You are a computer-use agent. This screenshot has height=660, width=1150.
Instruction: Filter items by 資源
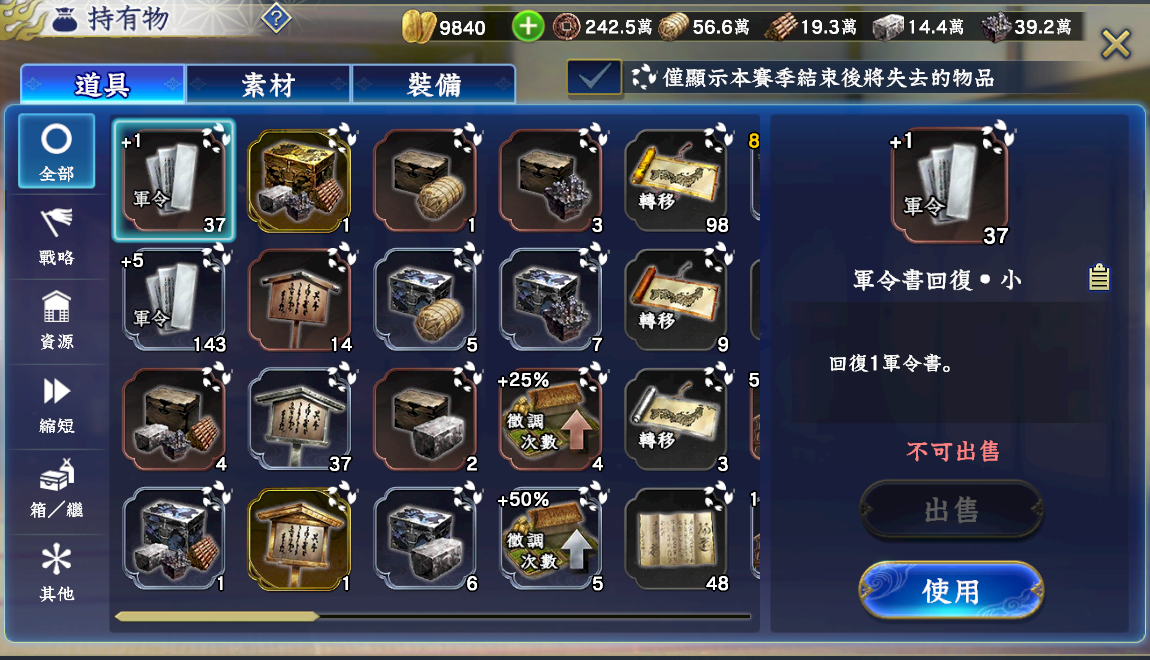pyautogui.click(x=56, y=321)
